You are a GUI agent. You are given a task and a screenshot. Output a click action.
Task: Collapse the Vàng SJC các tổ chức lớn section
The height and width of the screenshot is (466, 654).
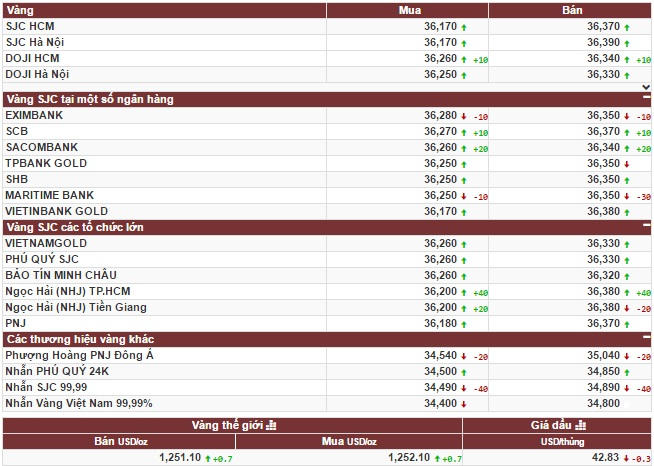pos(646,227)
